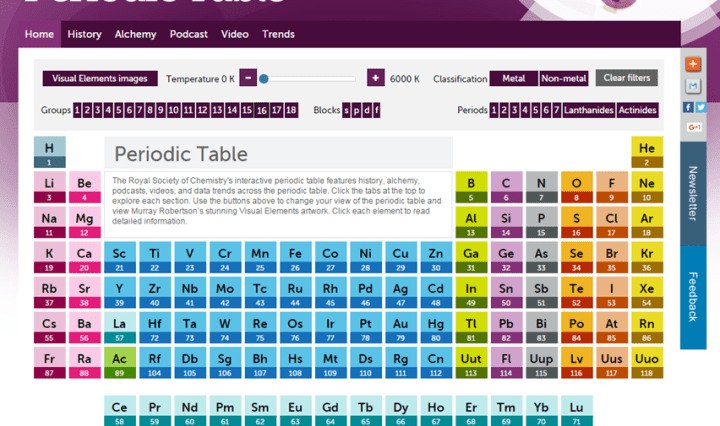This screenshot has height=426, width=720.
Task: Go to the Trends tab
Action: (278, 34)
